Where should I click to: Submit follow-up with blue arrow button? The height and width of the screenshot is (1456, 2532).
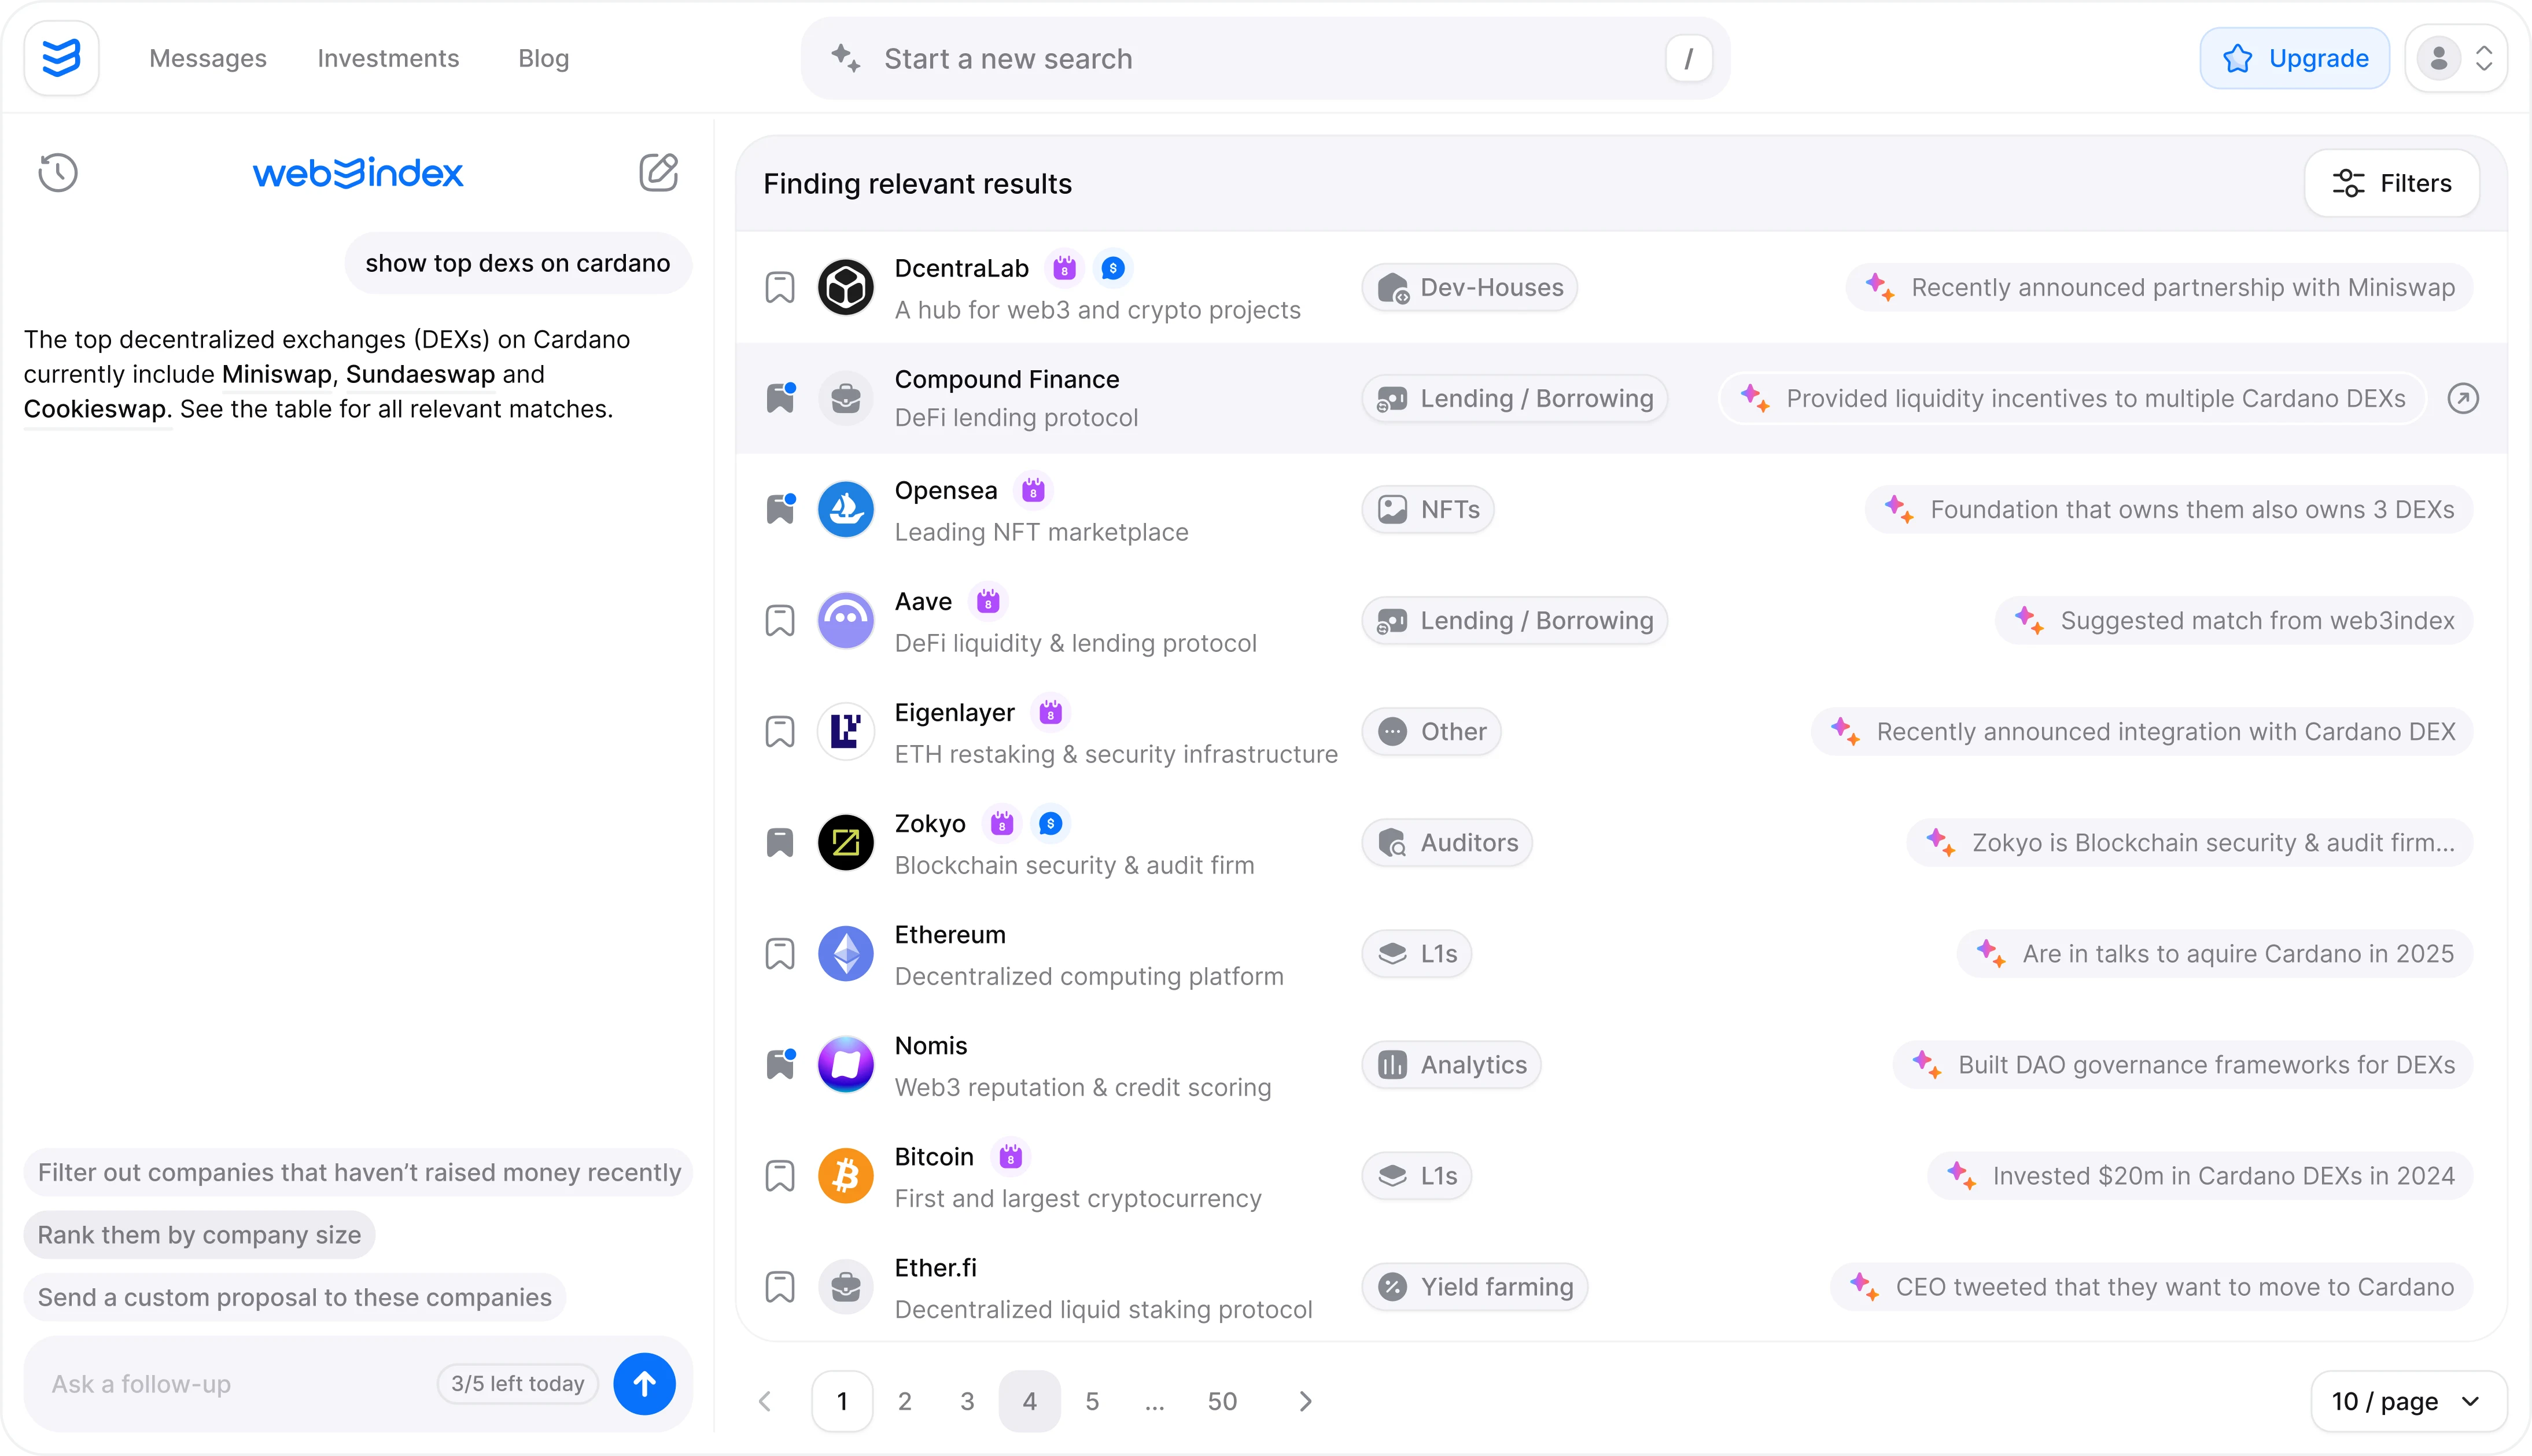[x=644, y=1383]
